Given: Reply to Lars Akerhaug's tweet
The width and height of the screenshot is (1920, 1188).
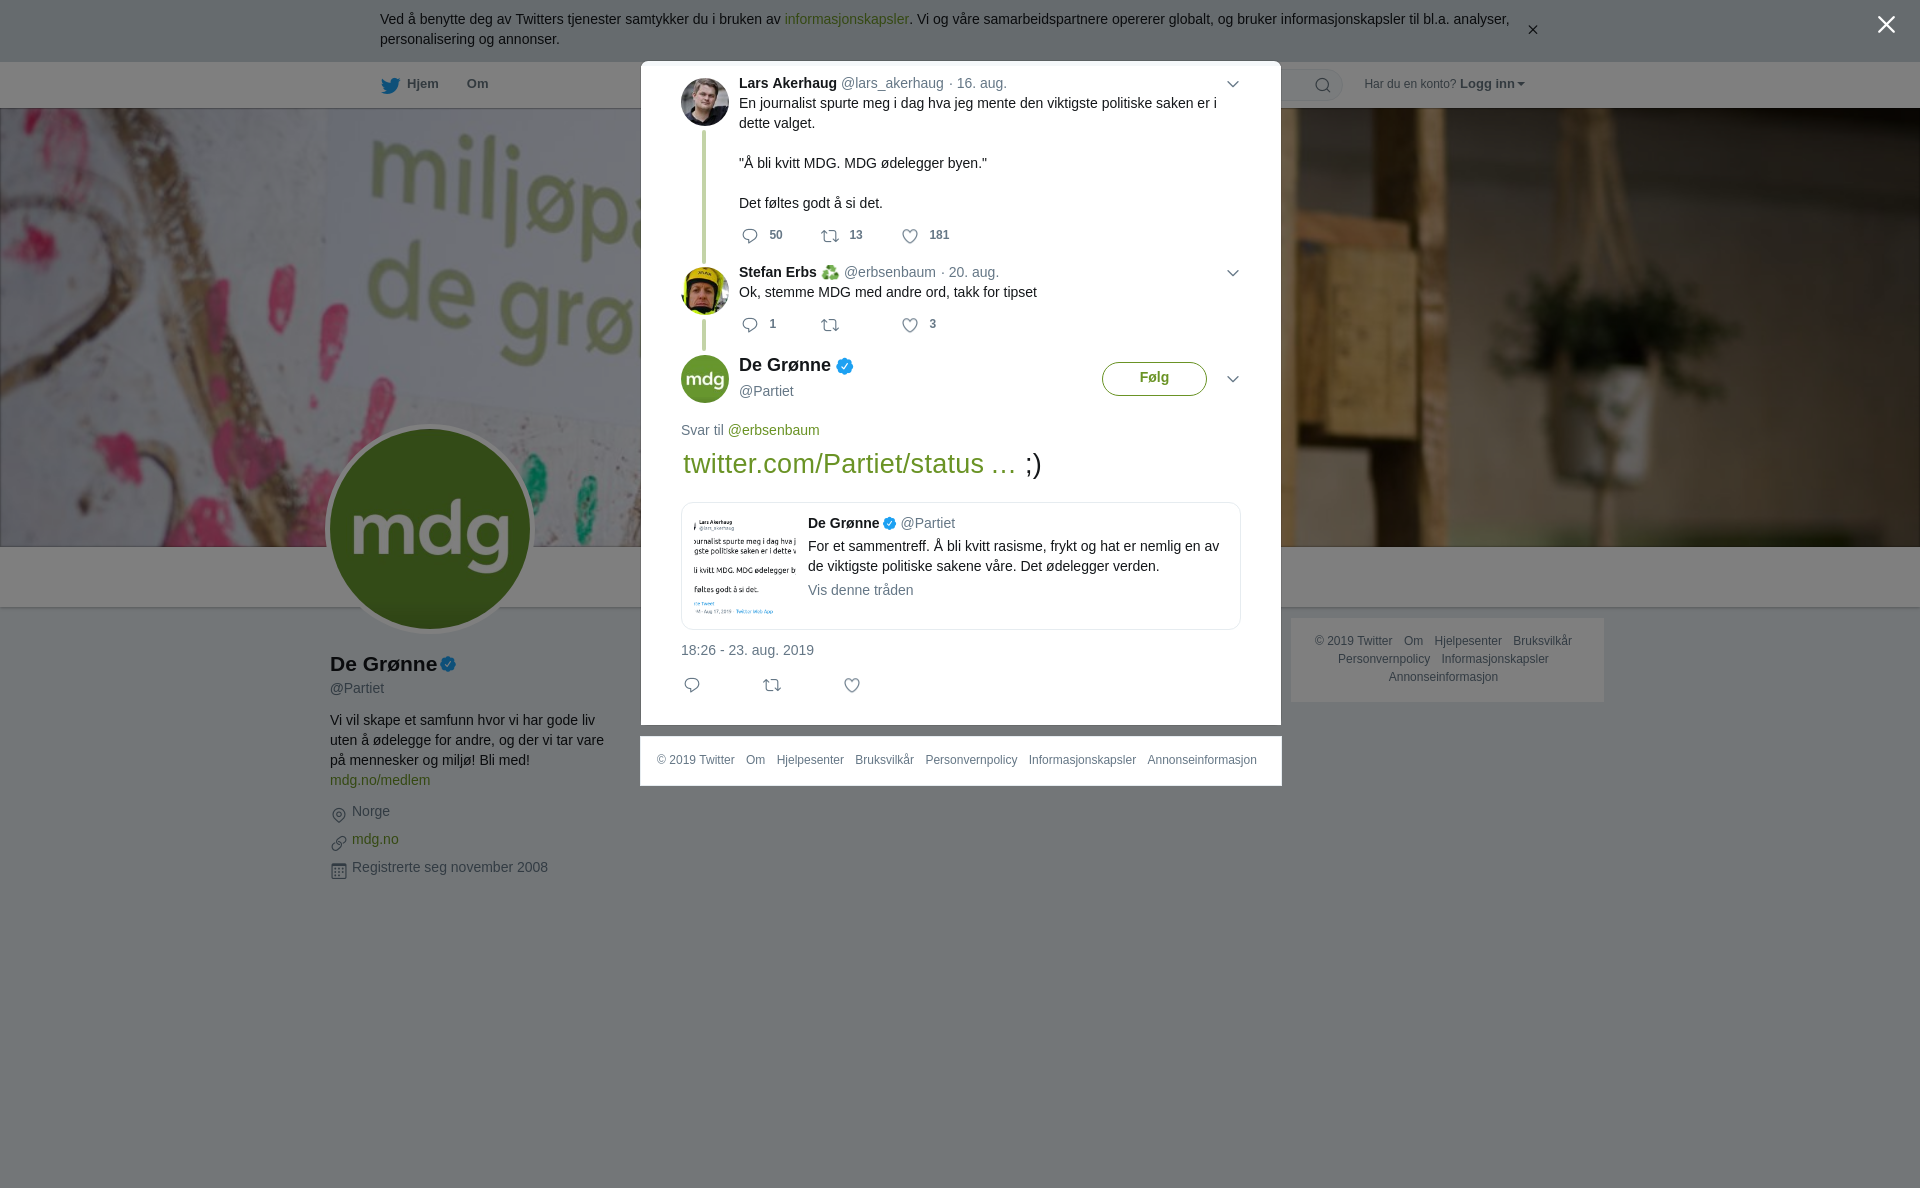Looking at the screenshot, I should click(750, 236).
